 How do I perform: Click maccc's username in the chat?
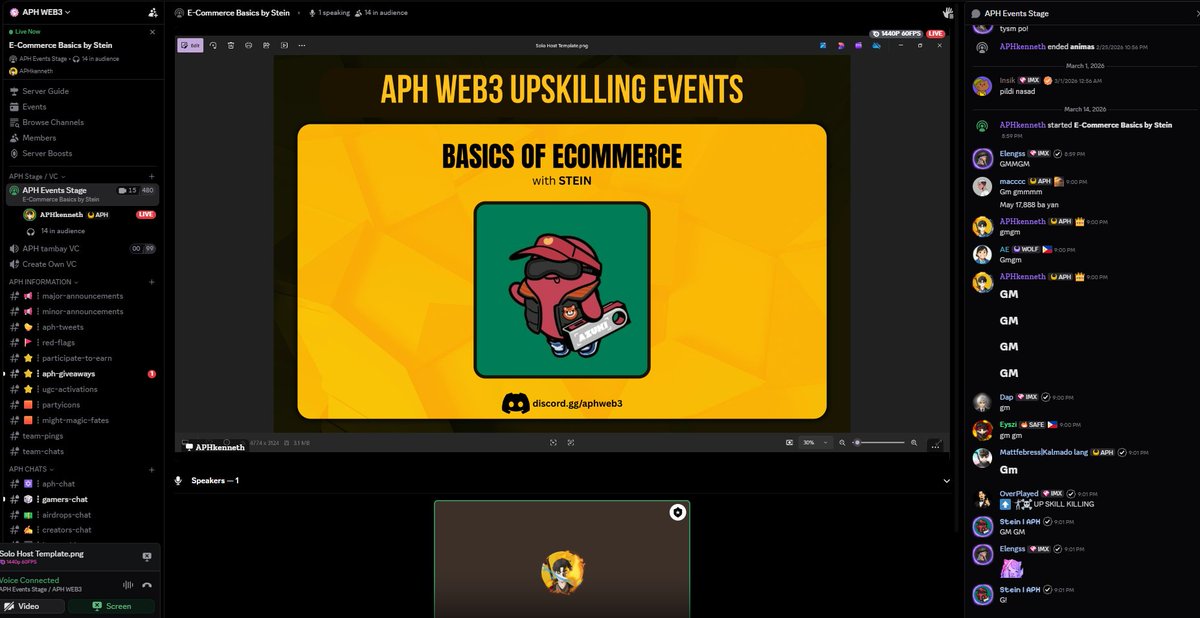click(x=1012, y=182)
